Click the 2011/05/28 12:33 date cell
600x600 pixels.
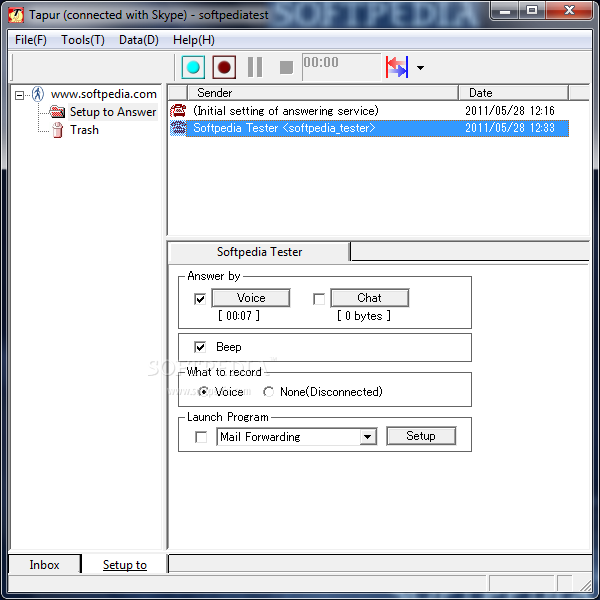510,128
